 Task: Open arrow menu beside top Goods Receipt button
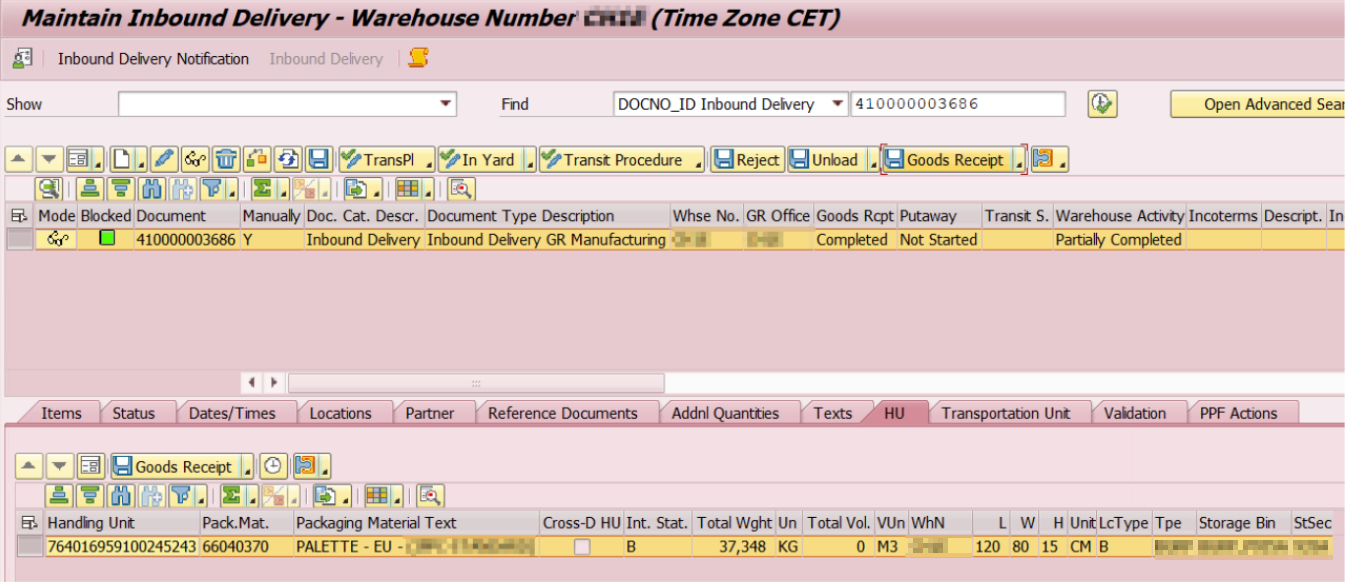pyautogui.click(x=1019, y=160)
